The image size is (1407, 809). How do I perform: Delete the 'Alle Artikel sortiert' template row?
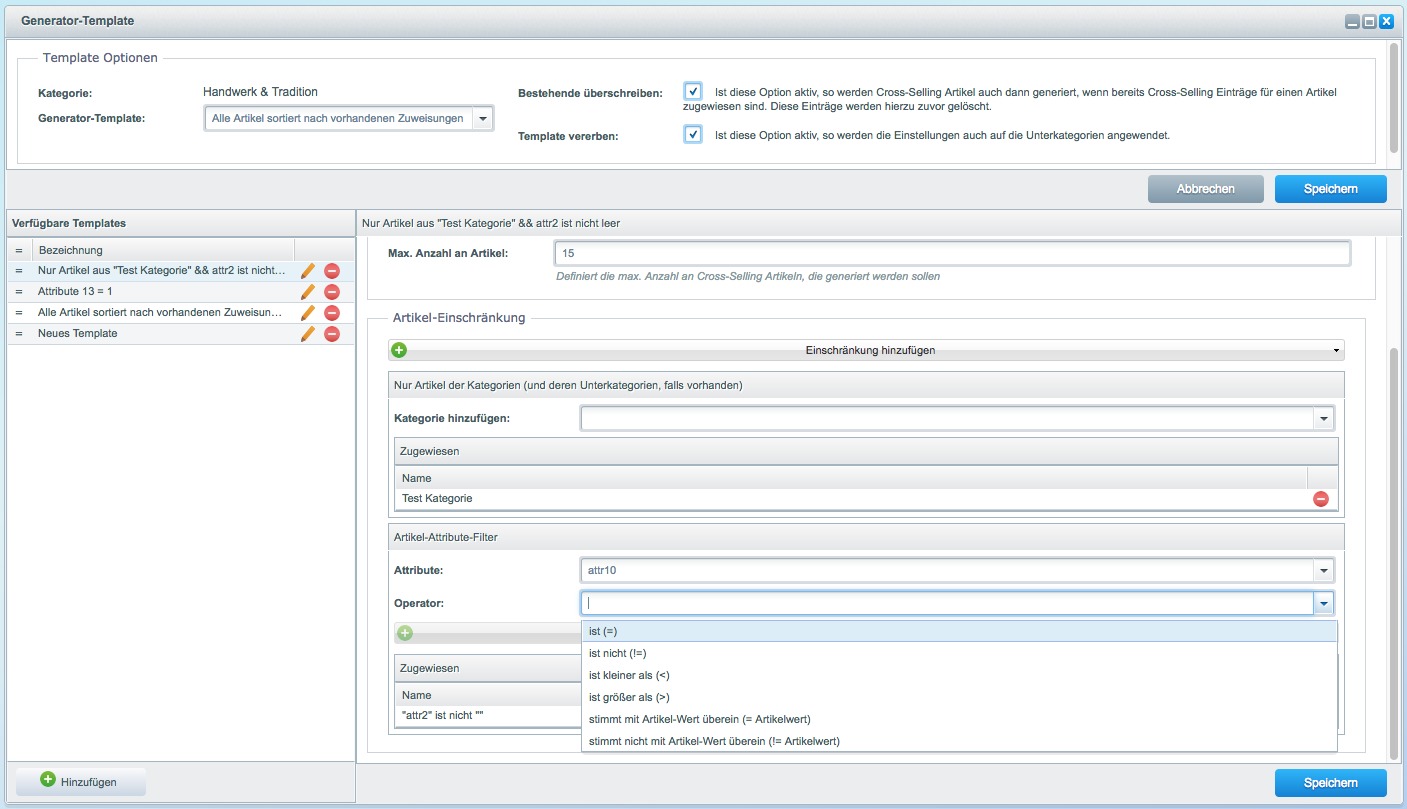pos(332,312)
